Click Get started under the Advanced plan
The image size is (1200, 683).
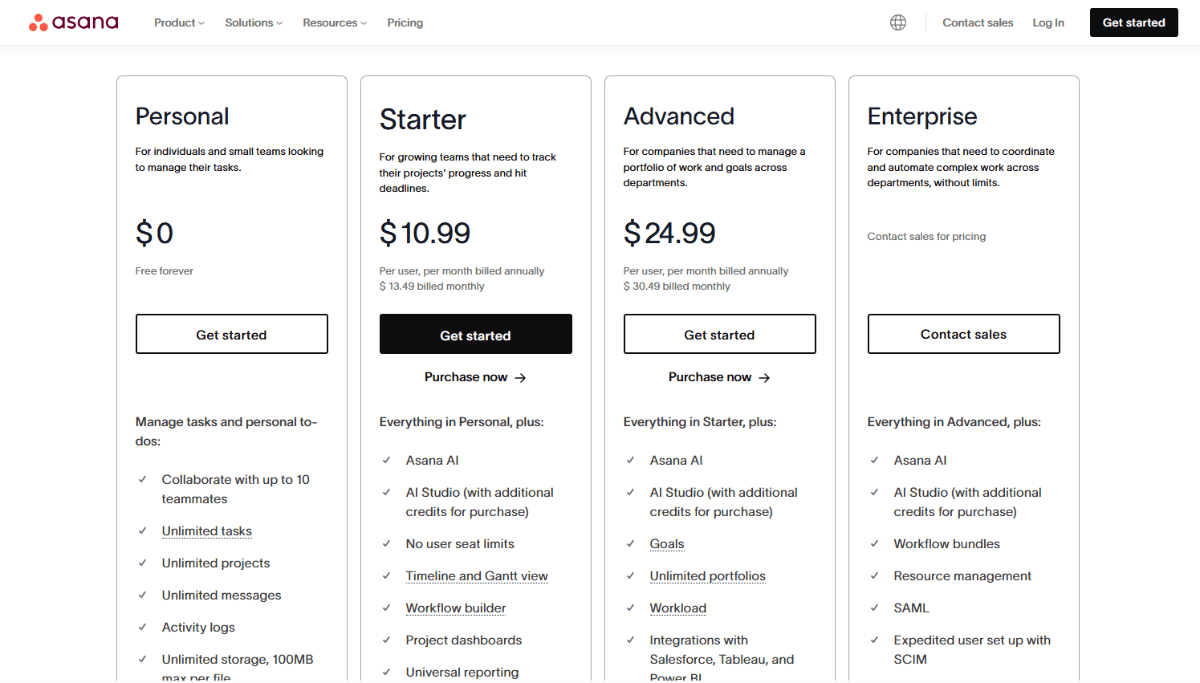click(719, 333)
